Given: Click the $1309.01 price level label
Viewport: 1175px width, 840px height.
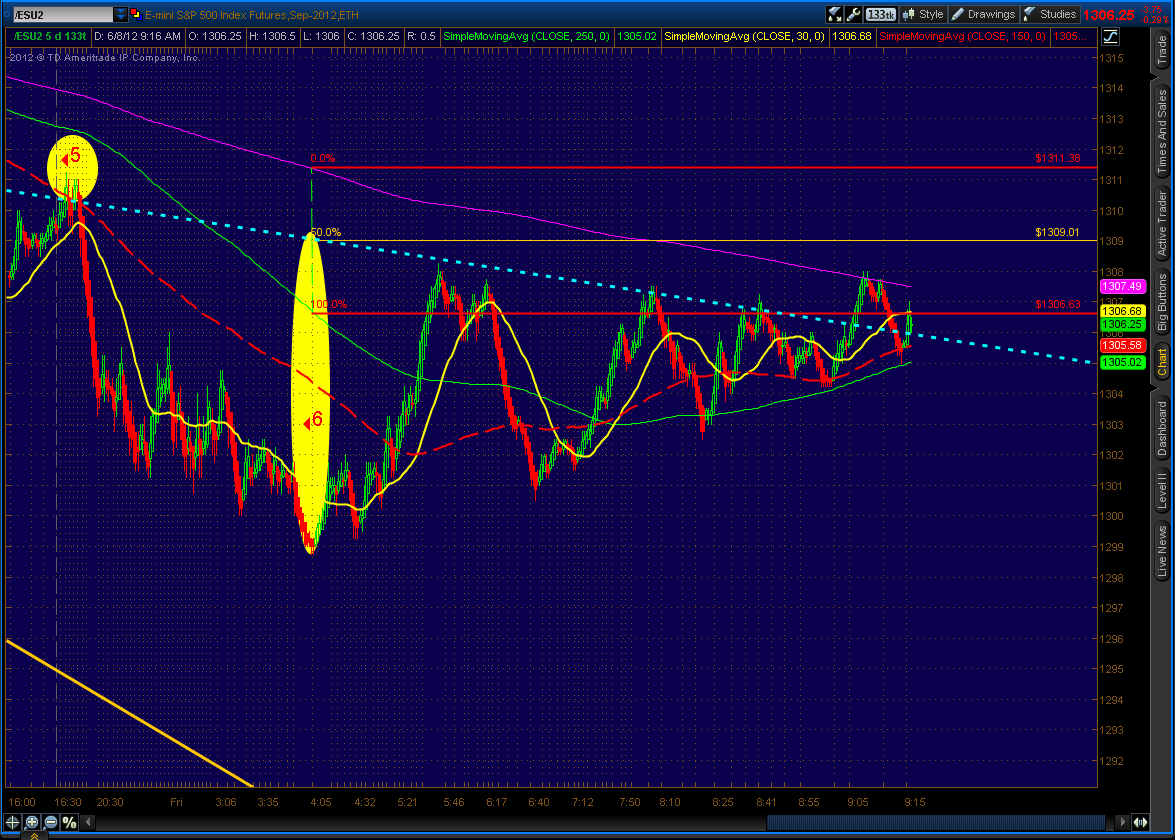Looking at the screenshot, I should [x=1057, y=232].
